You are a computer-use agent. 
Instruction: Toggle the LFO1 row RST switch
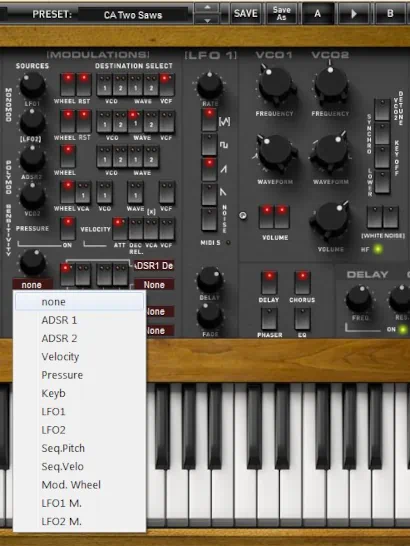coord(84,85)
